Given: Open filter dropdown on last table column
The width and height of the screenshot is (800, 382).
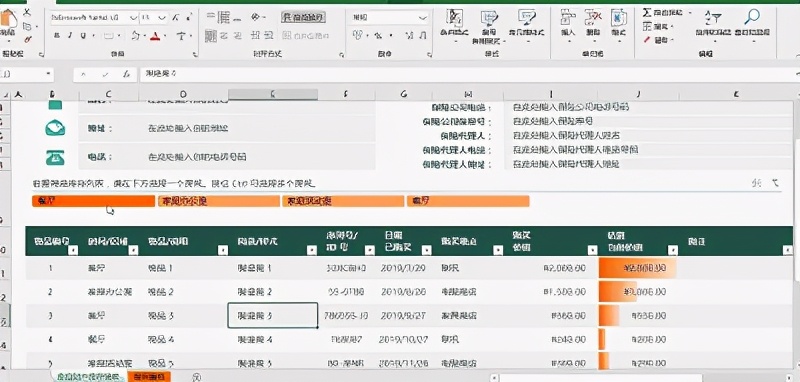Looking at the screenshot, I should [x=788, y=250].
